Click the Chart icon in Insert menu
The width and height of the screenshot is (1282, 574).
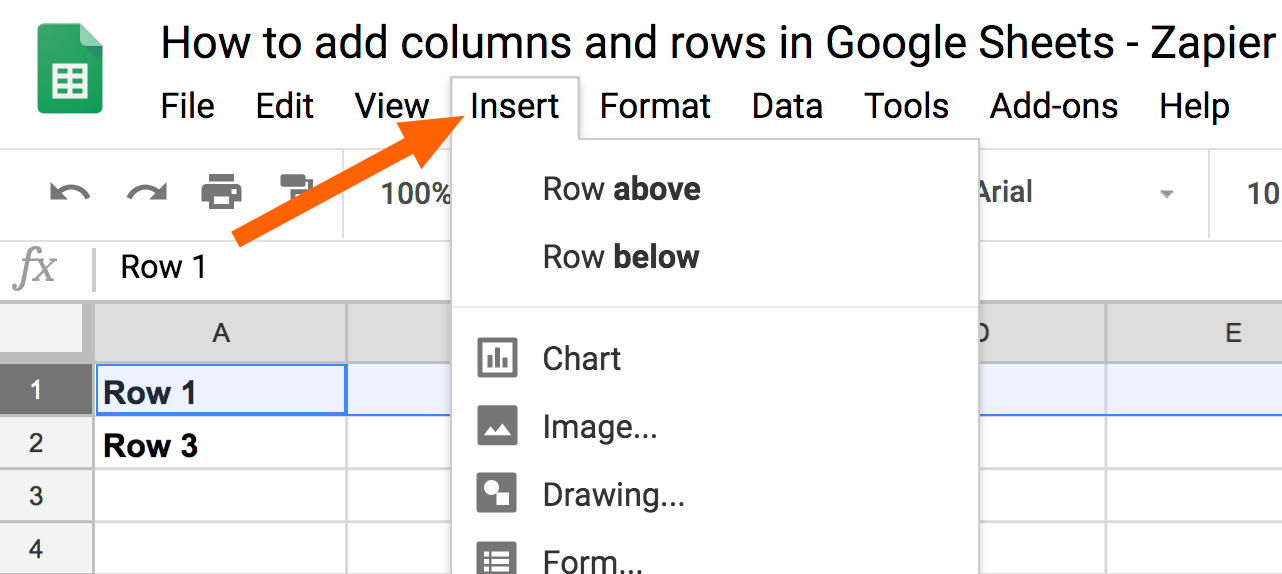pyautogui.click(x=497, y=358)
